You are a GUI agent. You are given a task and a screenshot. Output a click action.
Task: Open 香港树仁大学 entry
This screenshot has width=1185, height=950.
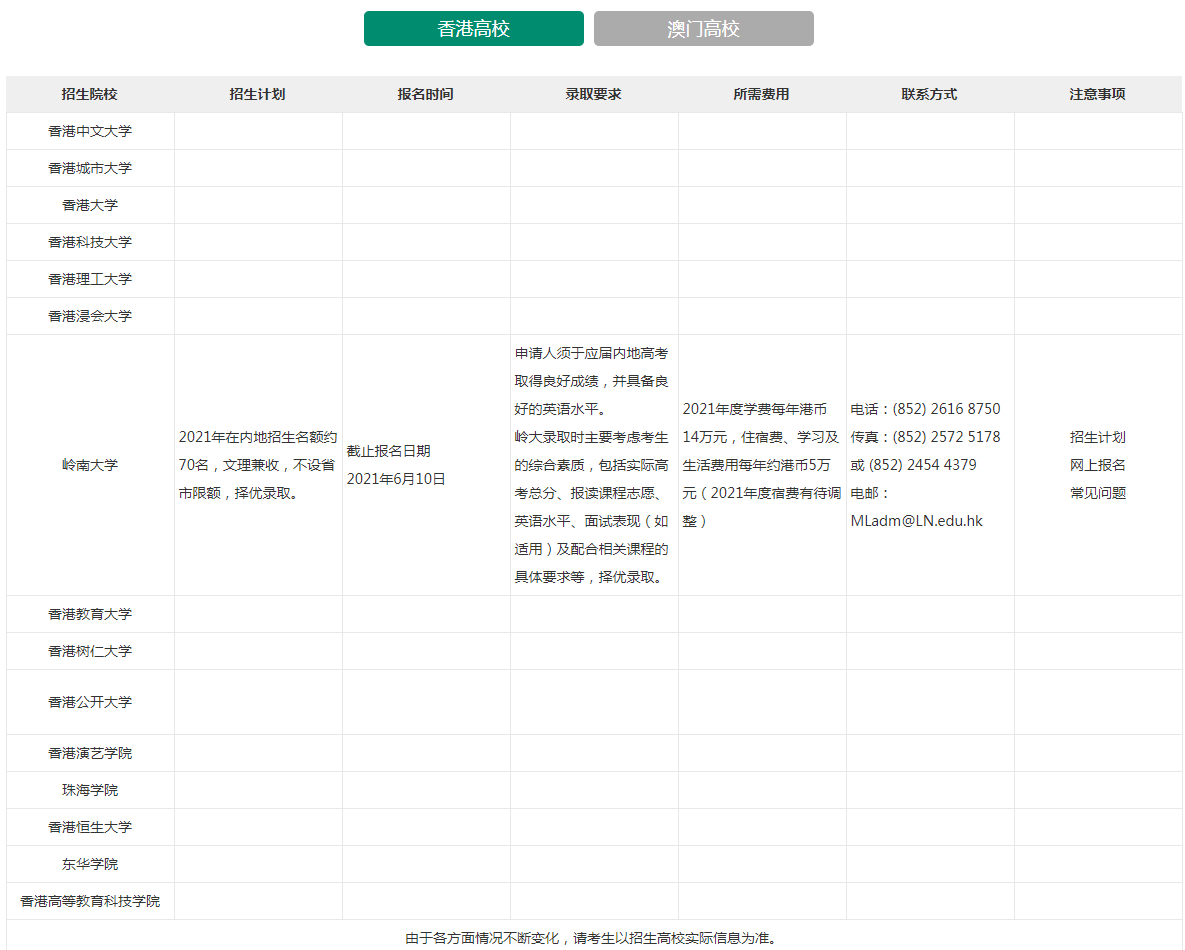(90, 651)
